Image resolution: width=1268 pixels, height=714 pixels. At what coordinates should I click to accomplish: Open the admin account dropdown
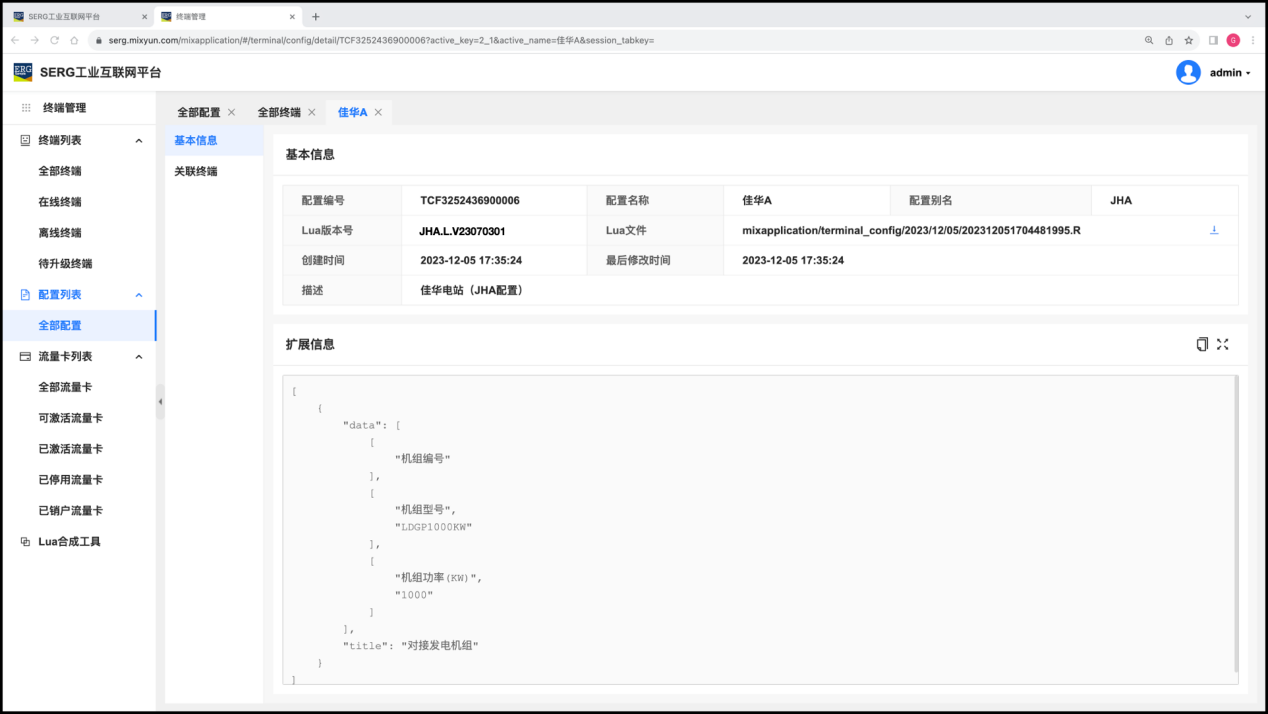pos(1230,73)
